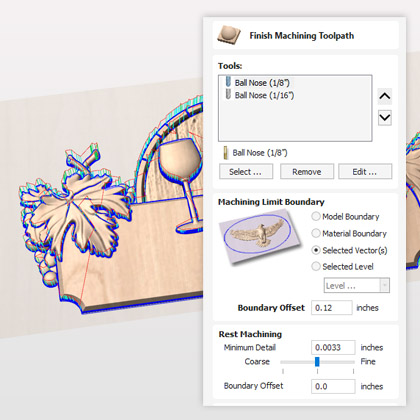
Task: Choose the Model Boundary option
Action: tap(316, 217)
